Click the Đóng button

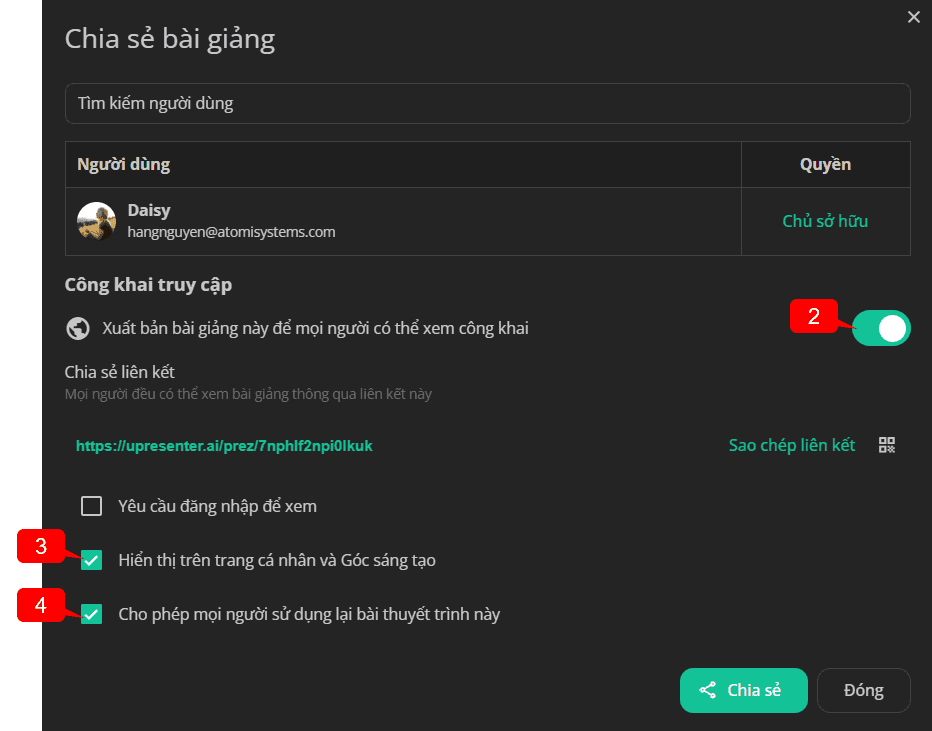coord(864,690)
